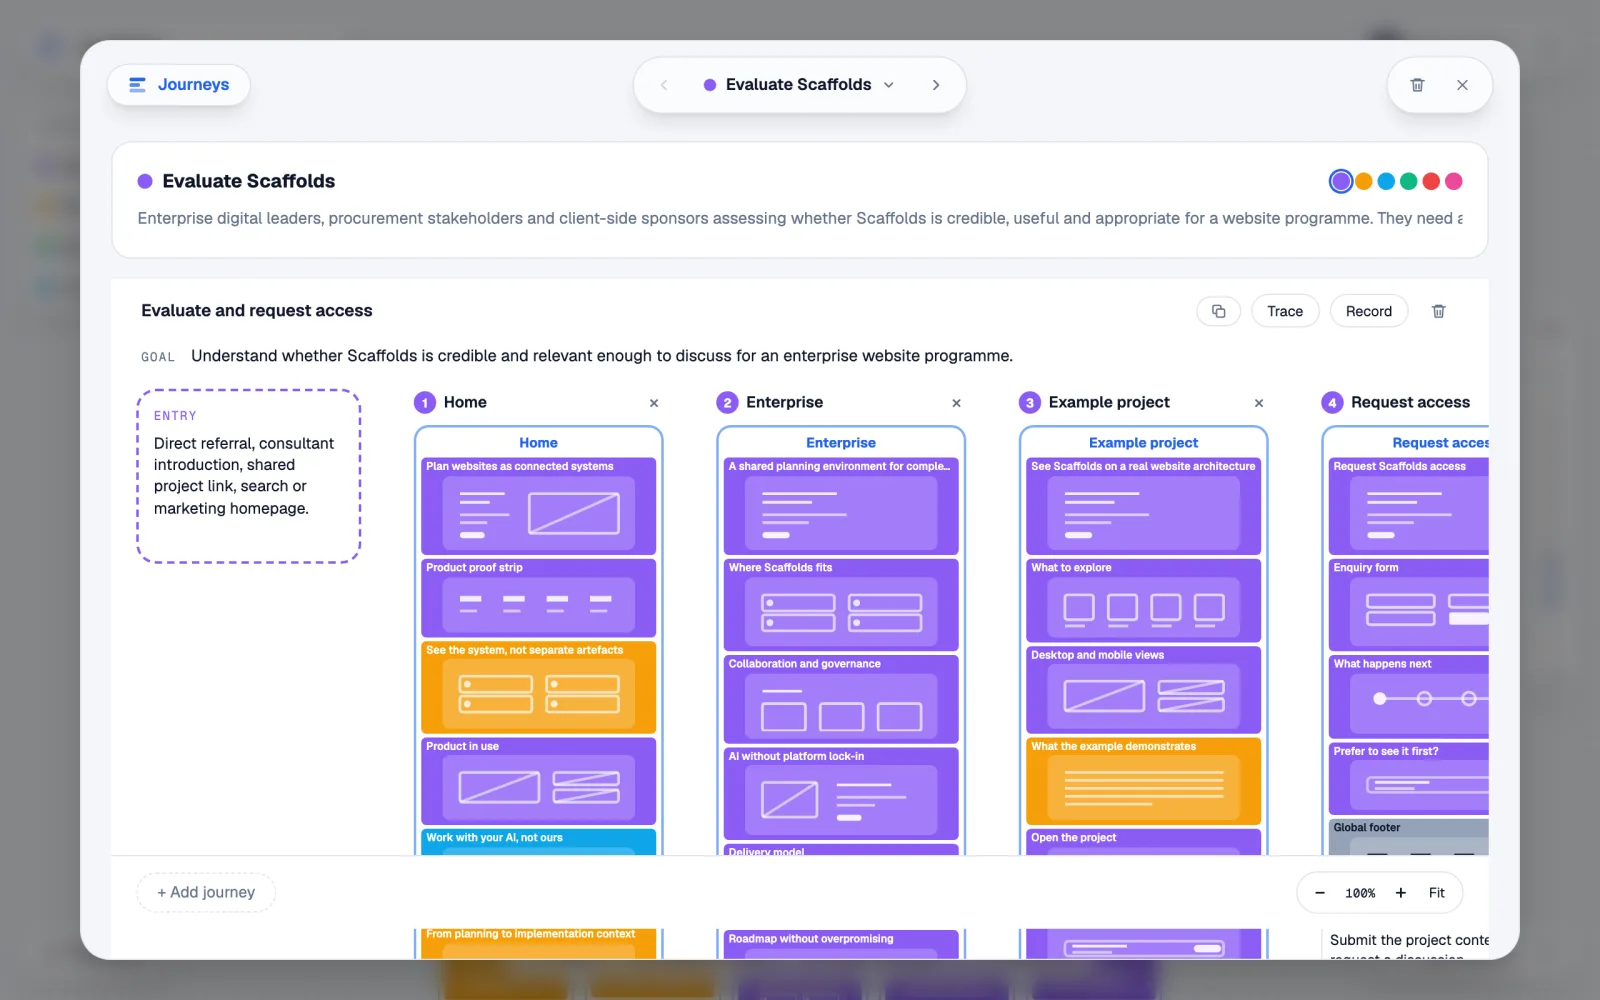Fit the canvas with Fit button
This screenshot has height=1000, width=1600.
coord(1436,893)
